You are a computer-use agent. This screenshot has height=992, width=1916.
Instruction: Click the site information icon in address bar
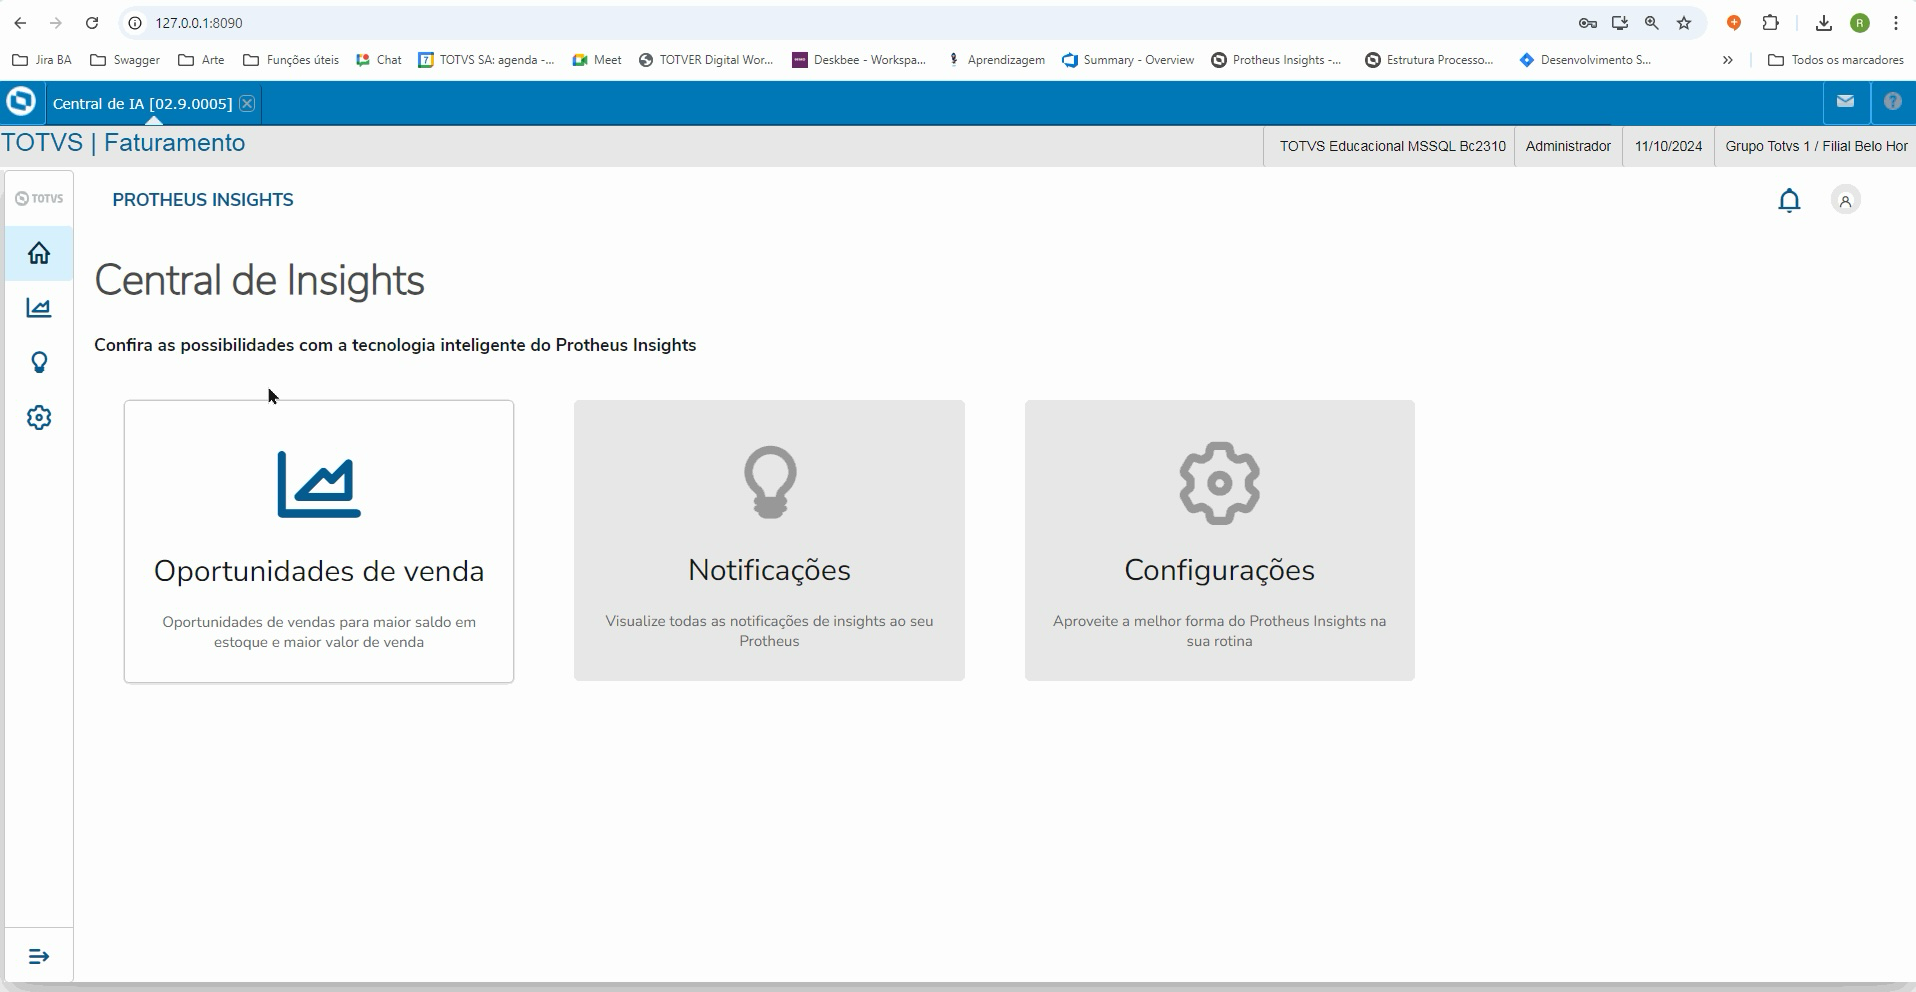point(135,23)
